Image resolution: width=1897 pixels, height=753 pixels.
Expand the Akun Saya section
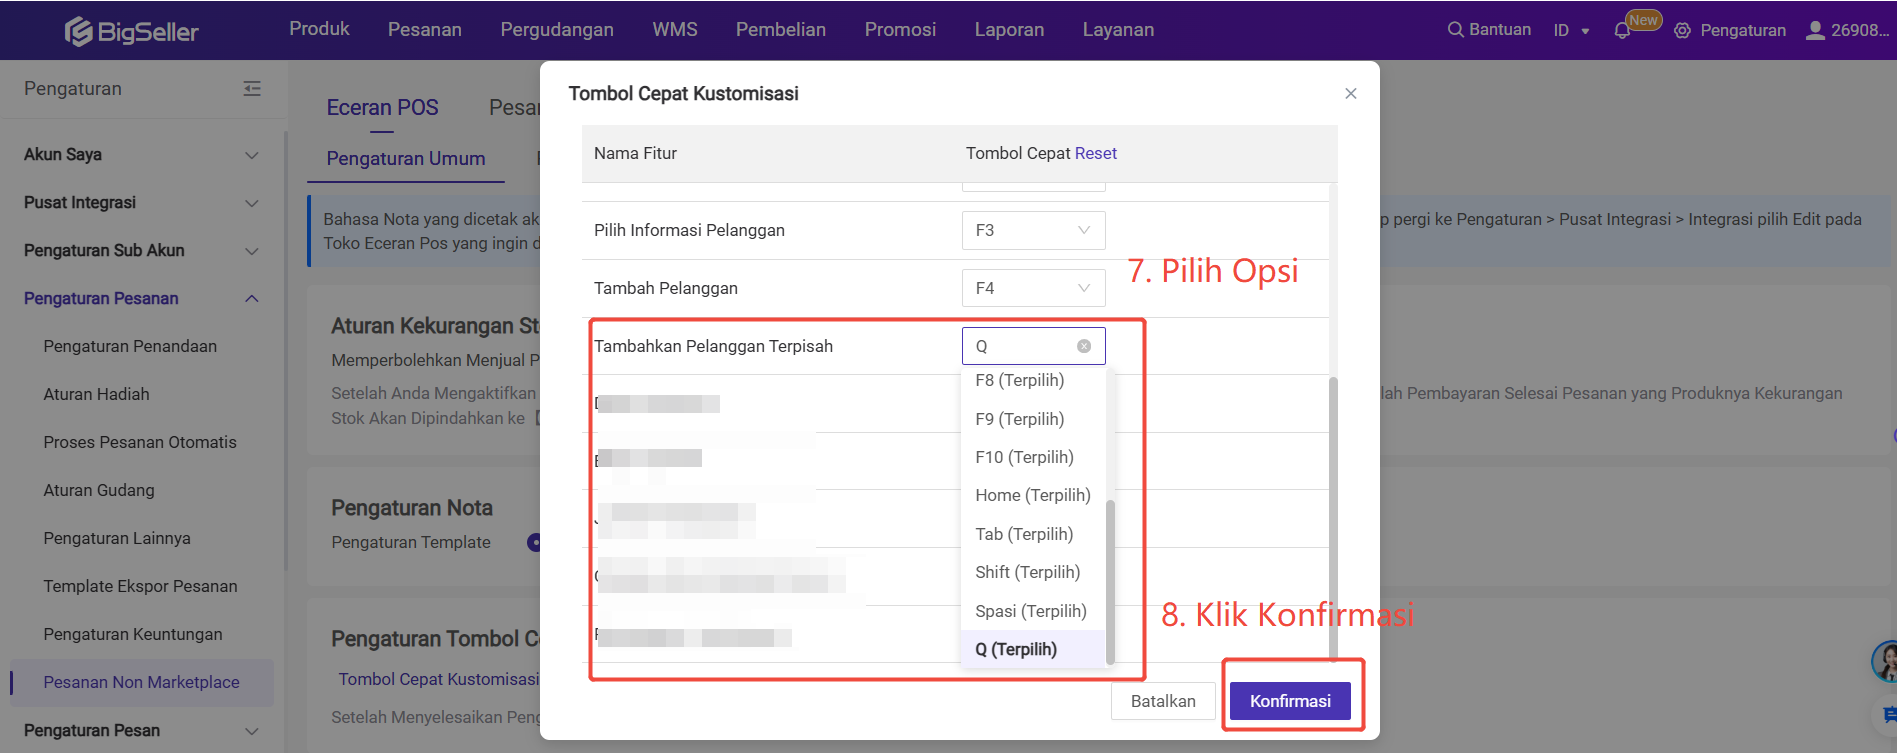pyautogui.click(x=251, y=155)
